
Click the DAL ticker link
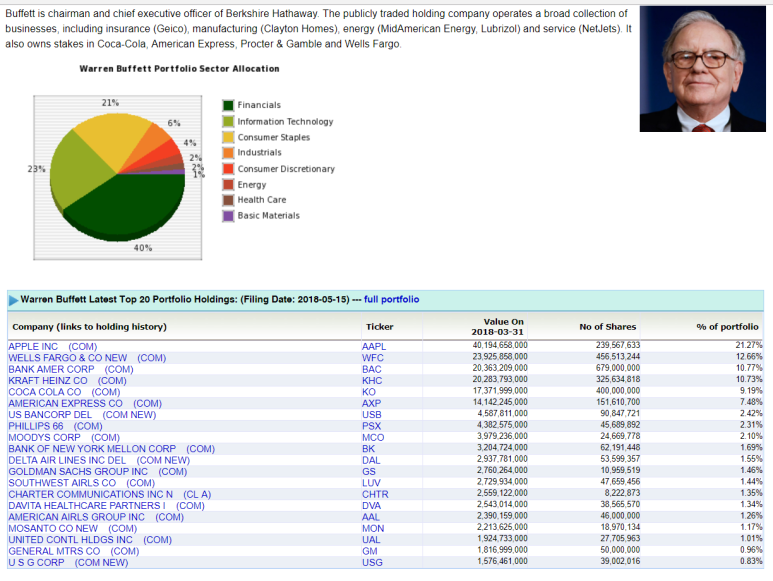click(x=371, y=460)
